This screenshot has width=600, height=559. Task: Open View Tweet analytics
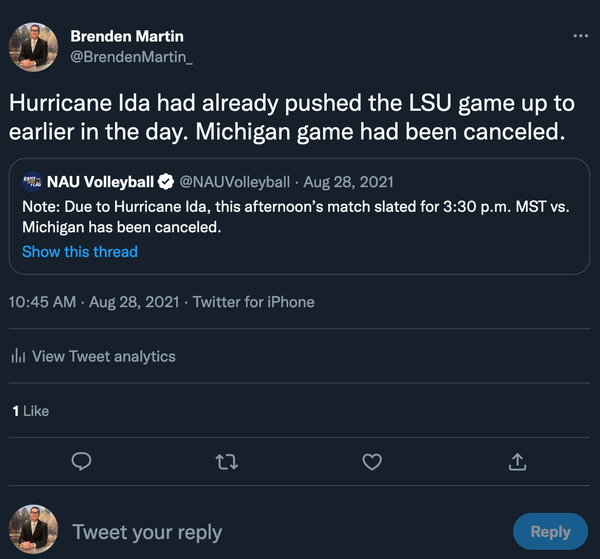coord(103,357)
